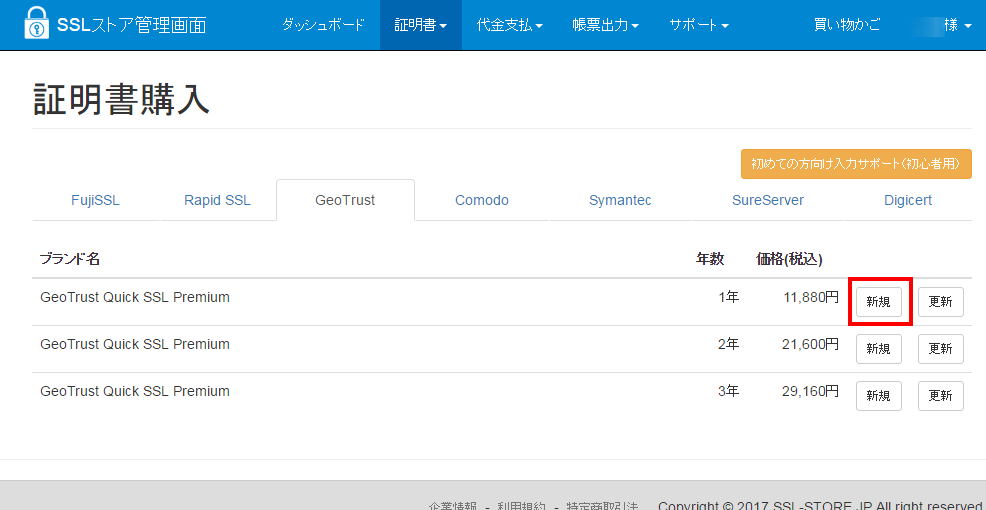Click 新規 for the 3年 plan
This screenshot has width=986, height=510.
[878, 396]
